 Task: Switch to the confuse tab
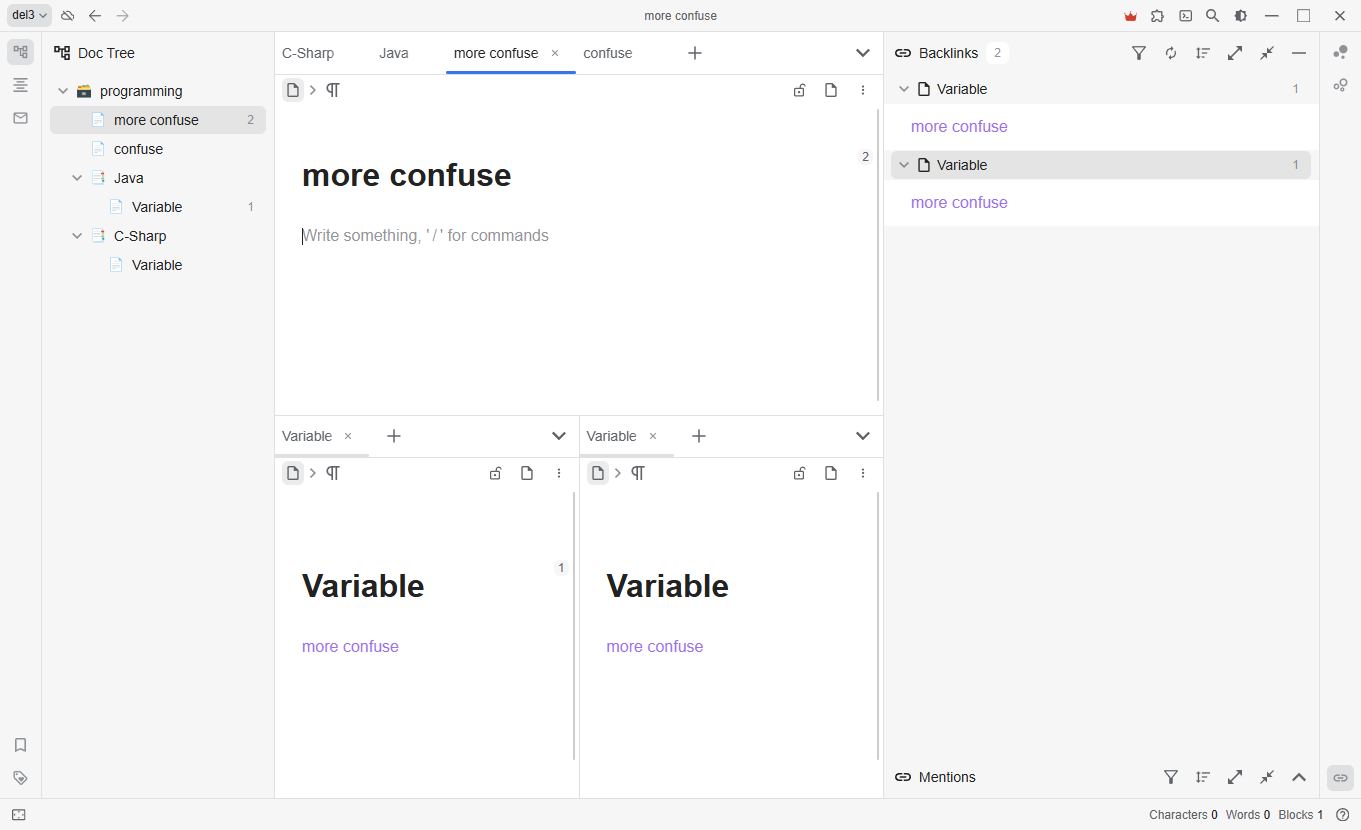(607, 53)
